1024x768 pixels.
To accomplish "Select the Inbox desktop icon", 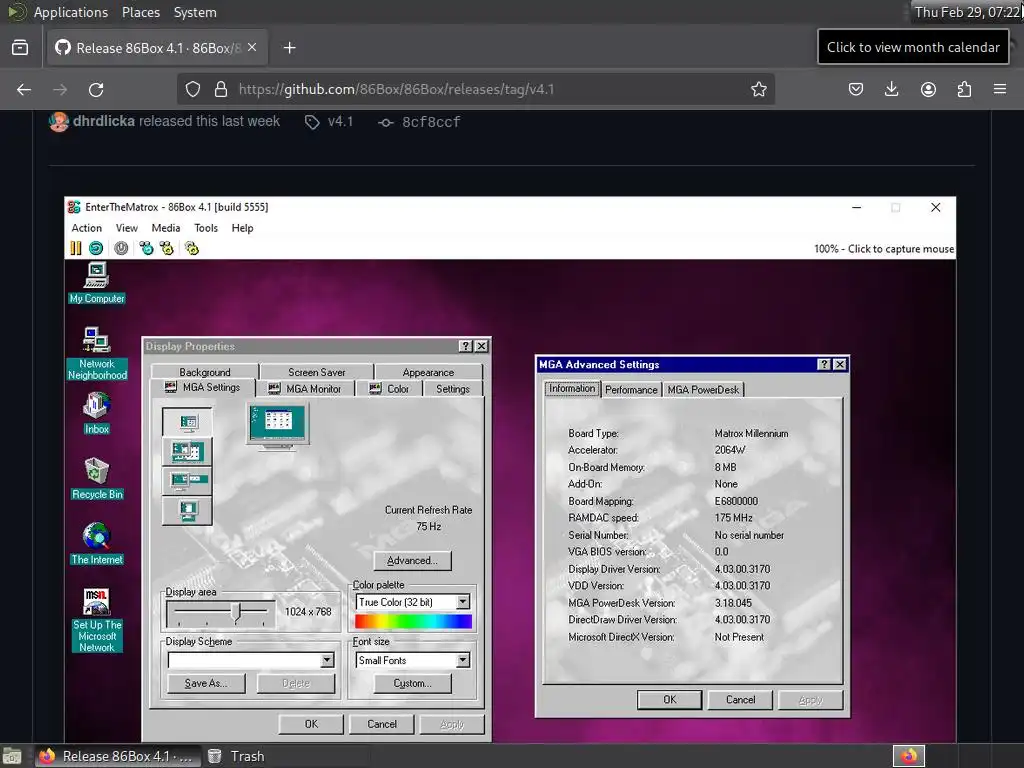I will pos(97,413).
